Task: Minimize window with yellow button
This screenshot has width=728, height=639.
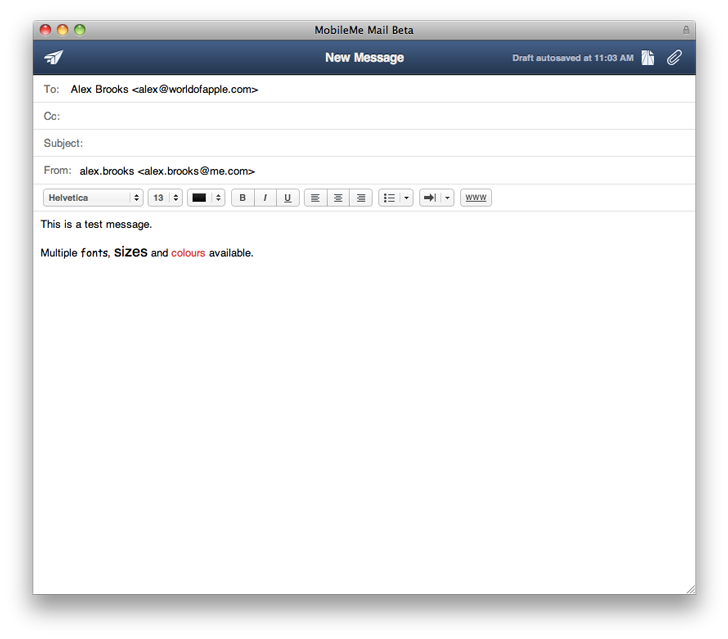Action: point(63,30)
